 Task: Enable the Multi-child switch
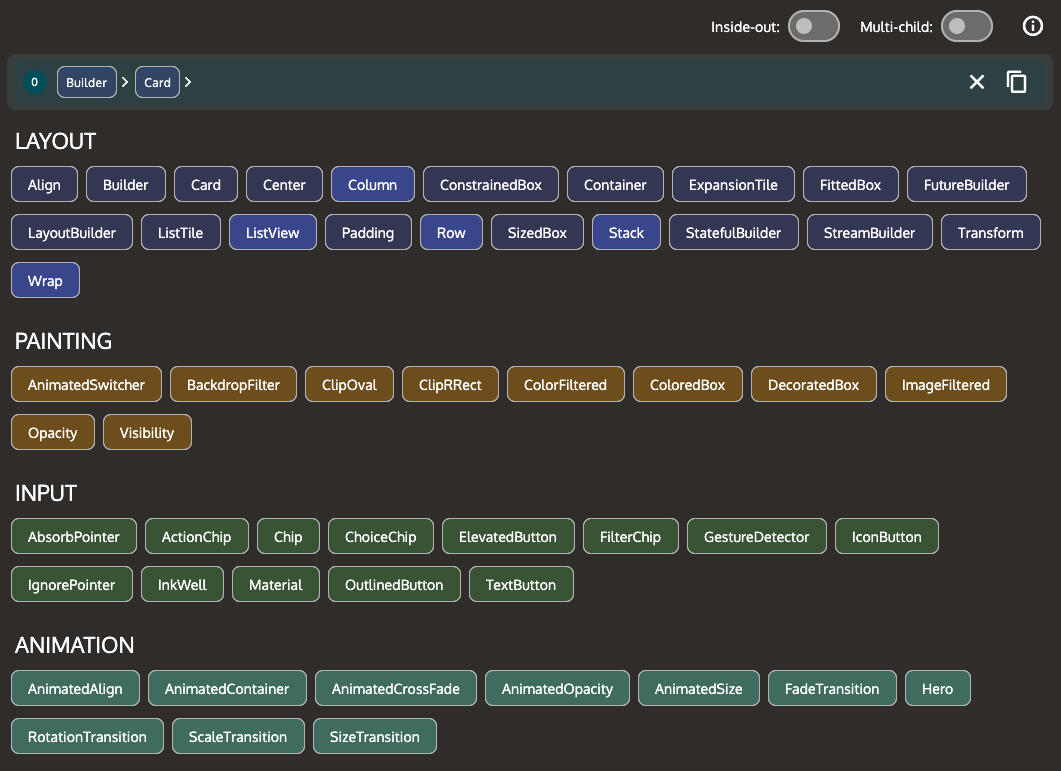[967, 27]
